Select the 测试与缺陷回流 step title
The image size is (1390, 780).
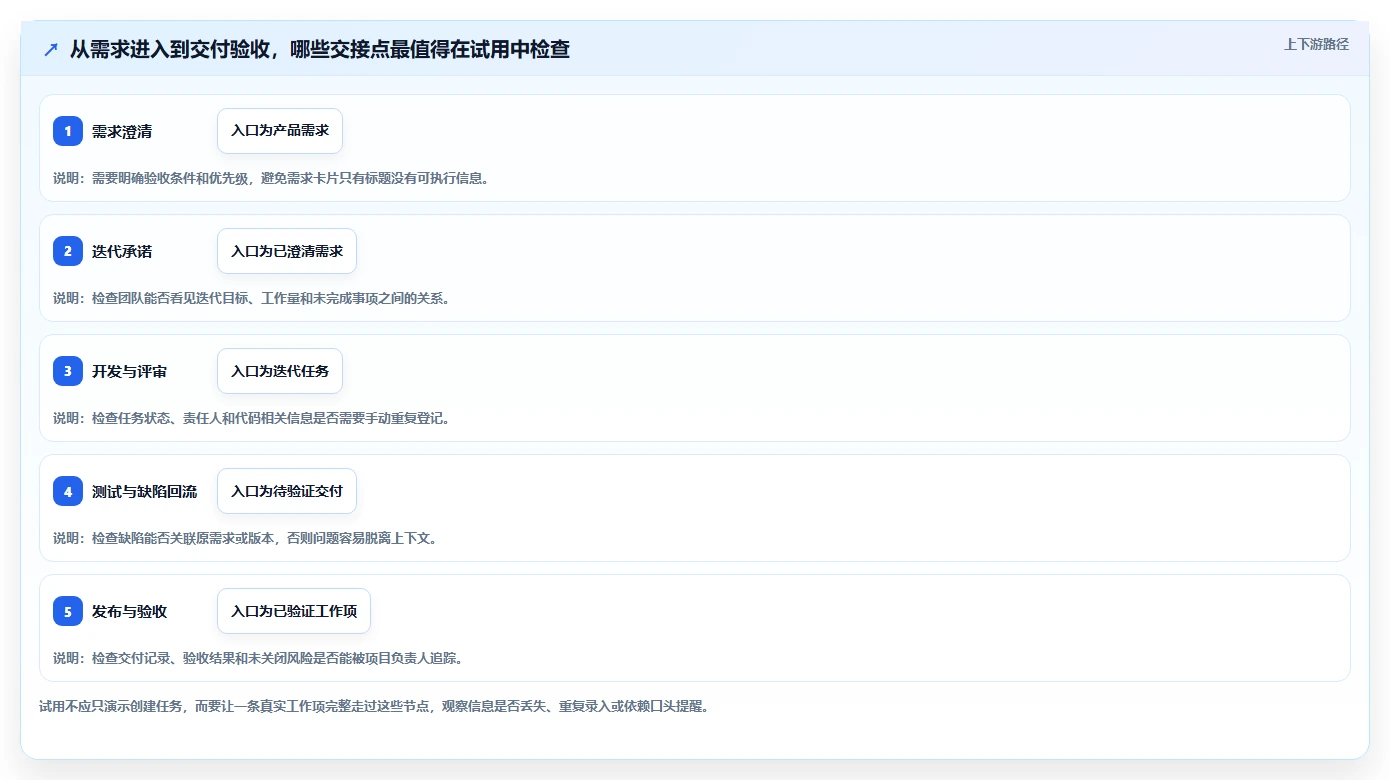(144, 491)
